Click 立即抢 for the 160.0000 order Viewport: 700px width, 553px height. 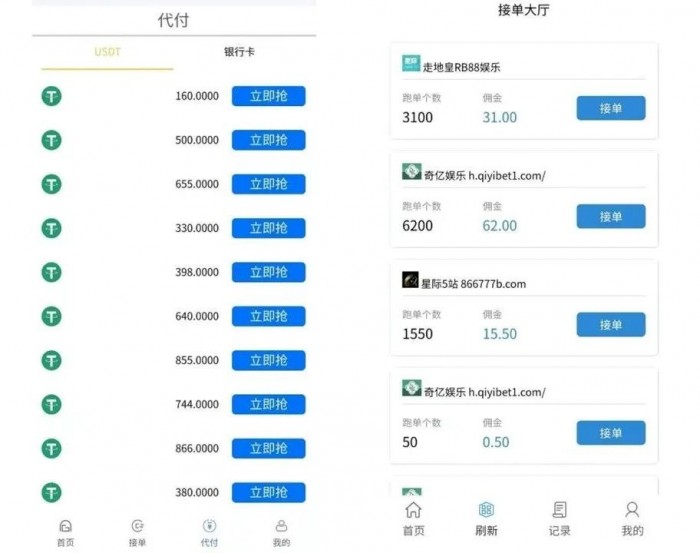(x=268, y=96)
